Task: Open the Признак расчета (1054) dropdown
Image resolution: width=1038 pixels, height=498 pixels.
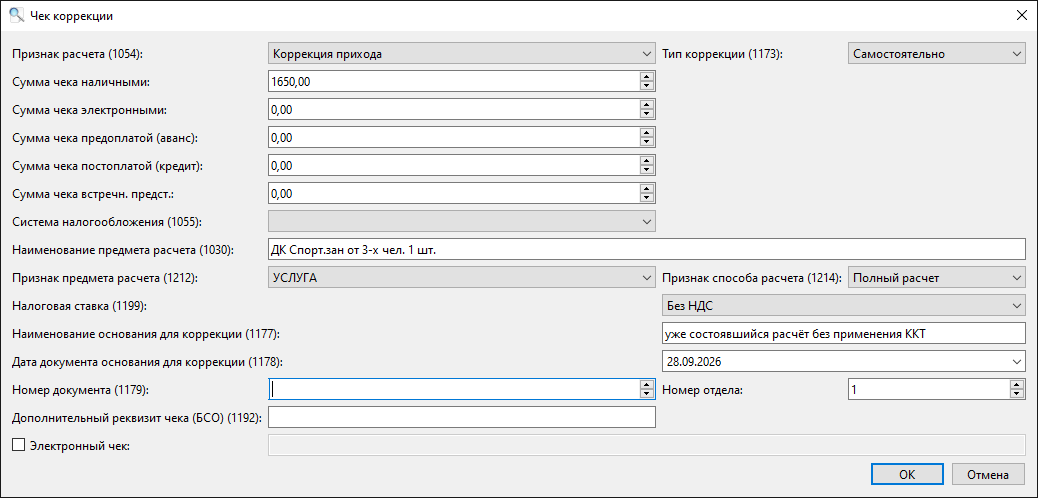Action: tap(461, 54)
